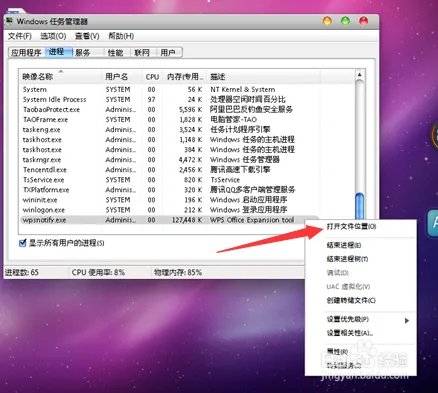The height and width of the screenshot is (393, 438).
Task: Sort by 描述 column header
Action: point(263,77)
